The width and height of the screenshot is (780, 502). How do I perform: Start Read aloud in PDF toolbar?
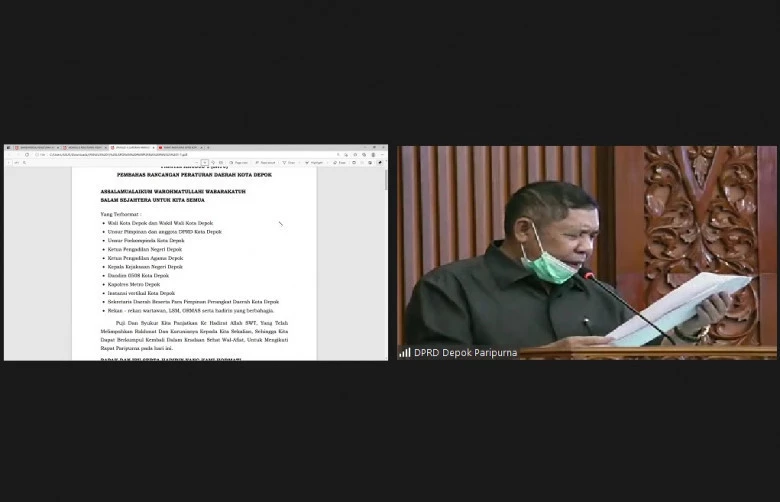tap(265, 163)
